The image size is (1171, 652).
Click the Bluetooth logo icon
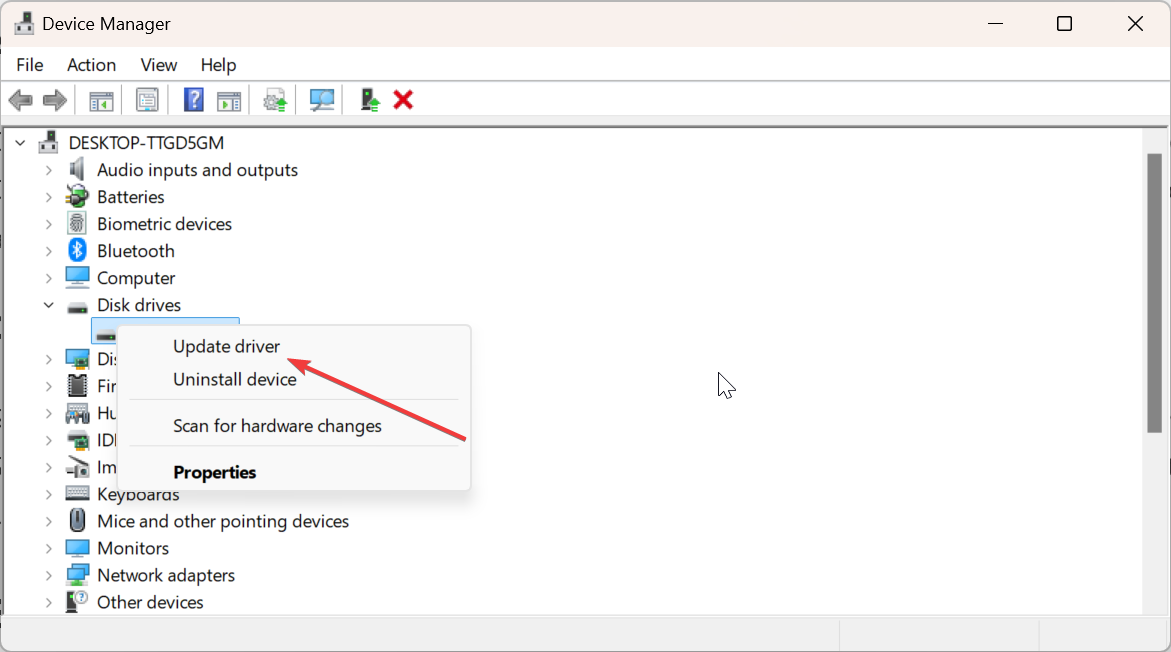point(77,250)
